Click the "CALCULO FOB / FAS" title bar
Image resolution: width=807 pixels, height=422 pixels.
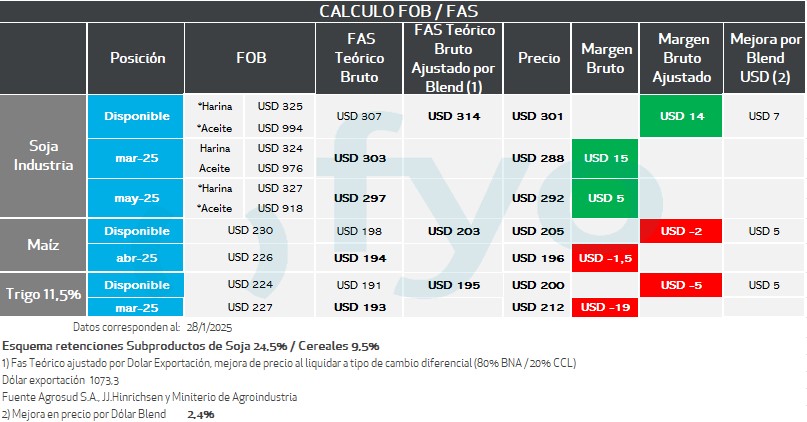click(x=403, y=11)
